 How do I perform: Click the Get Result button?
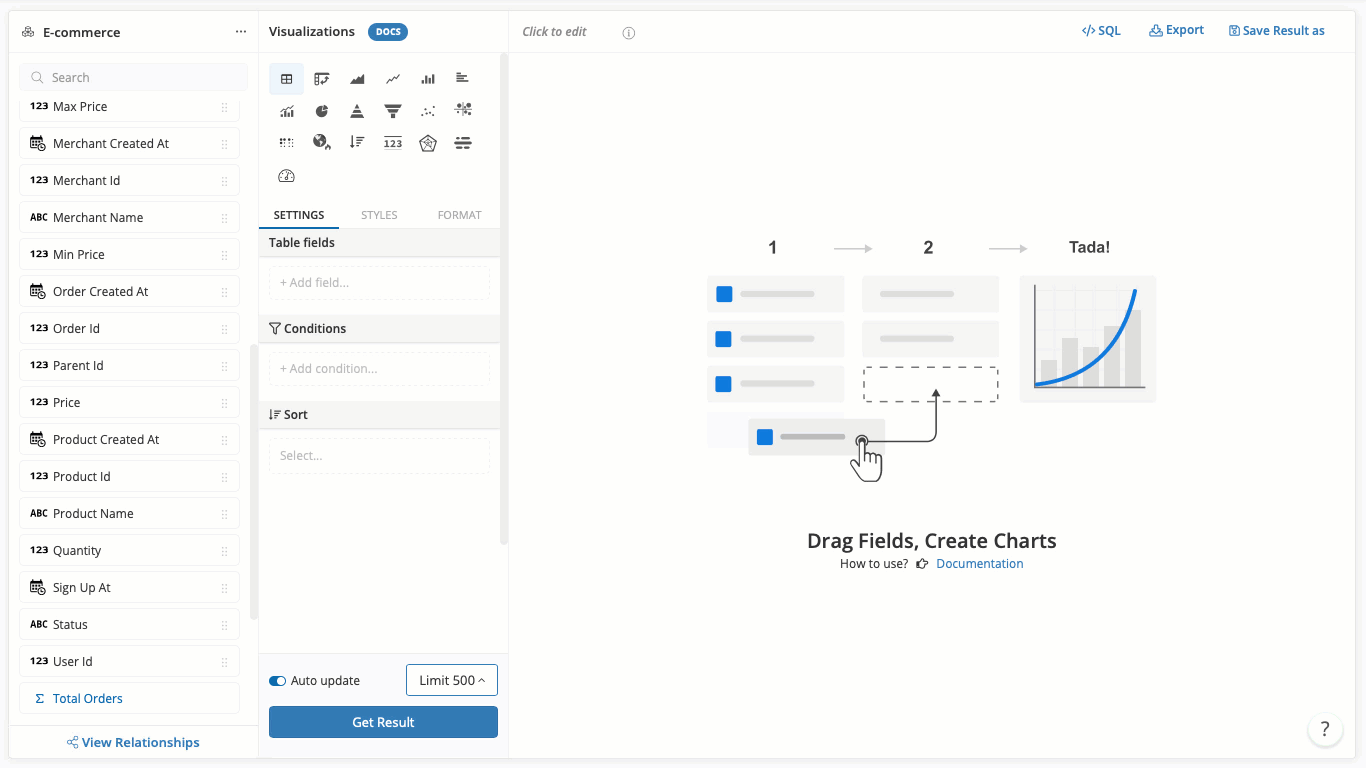coord(383,722)
